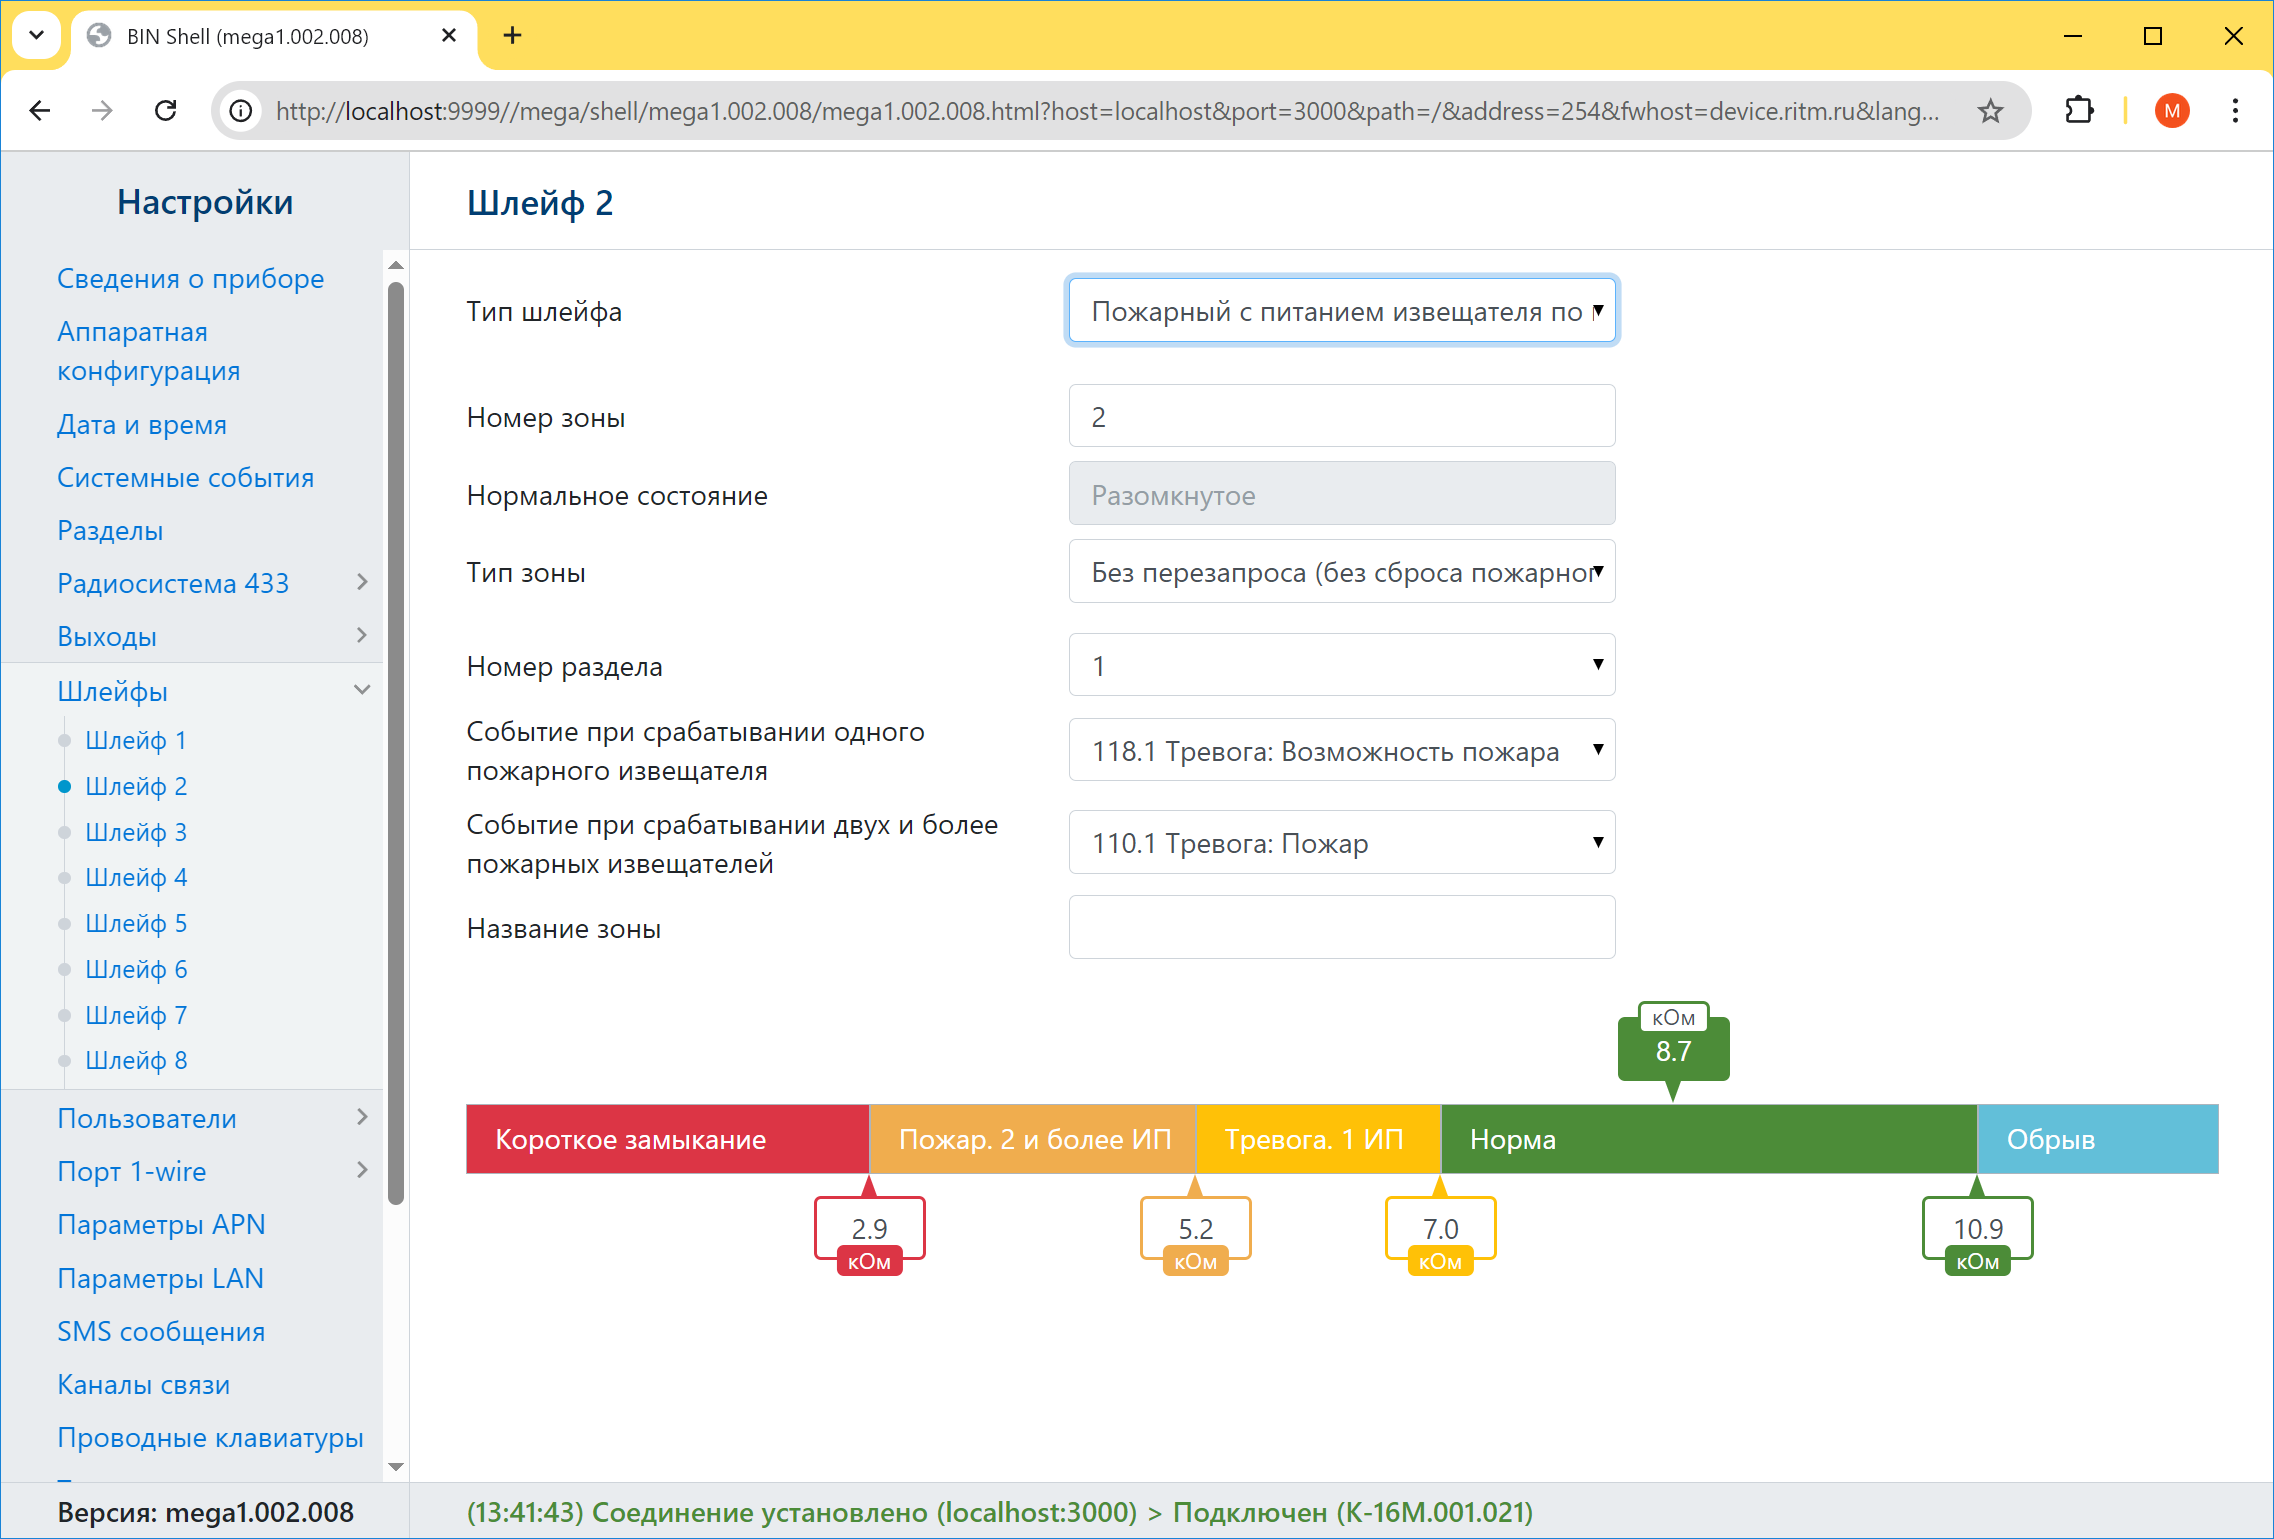The image size is (2274, 1539).
Task: Click the Версия: mega1.002.008 label
Action: 205,1512
